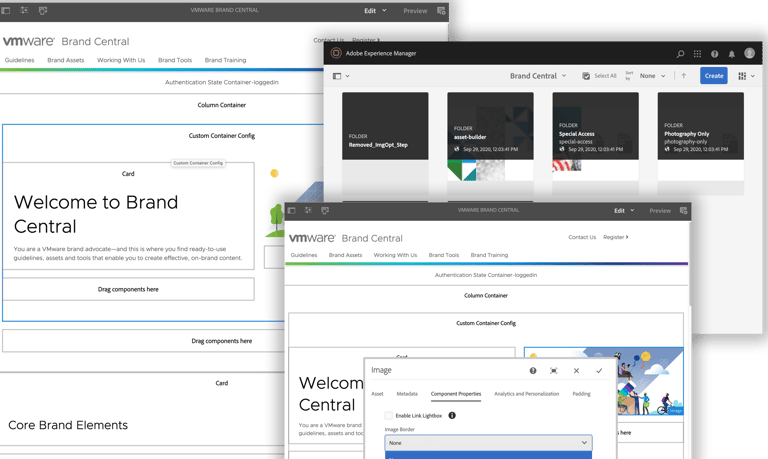Image resolution: width=768 pixels, height=459 pixels.
Task: Open notifications bell in Experience Manager header
Action: click(731, 54)
